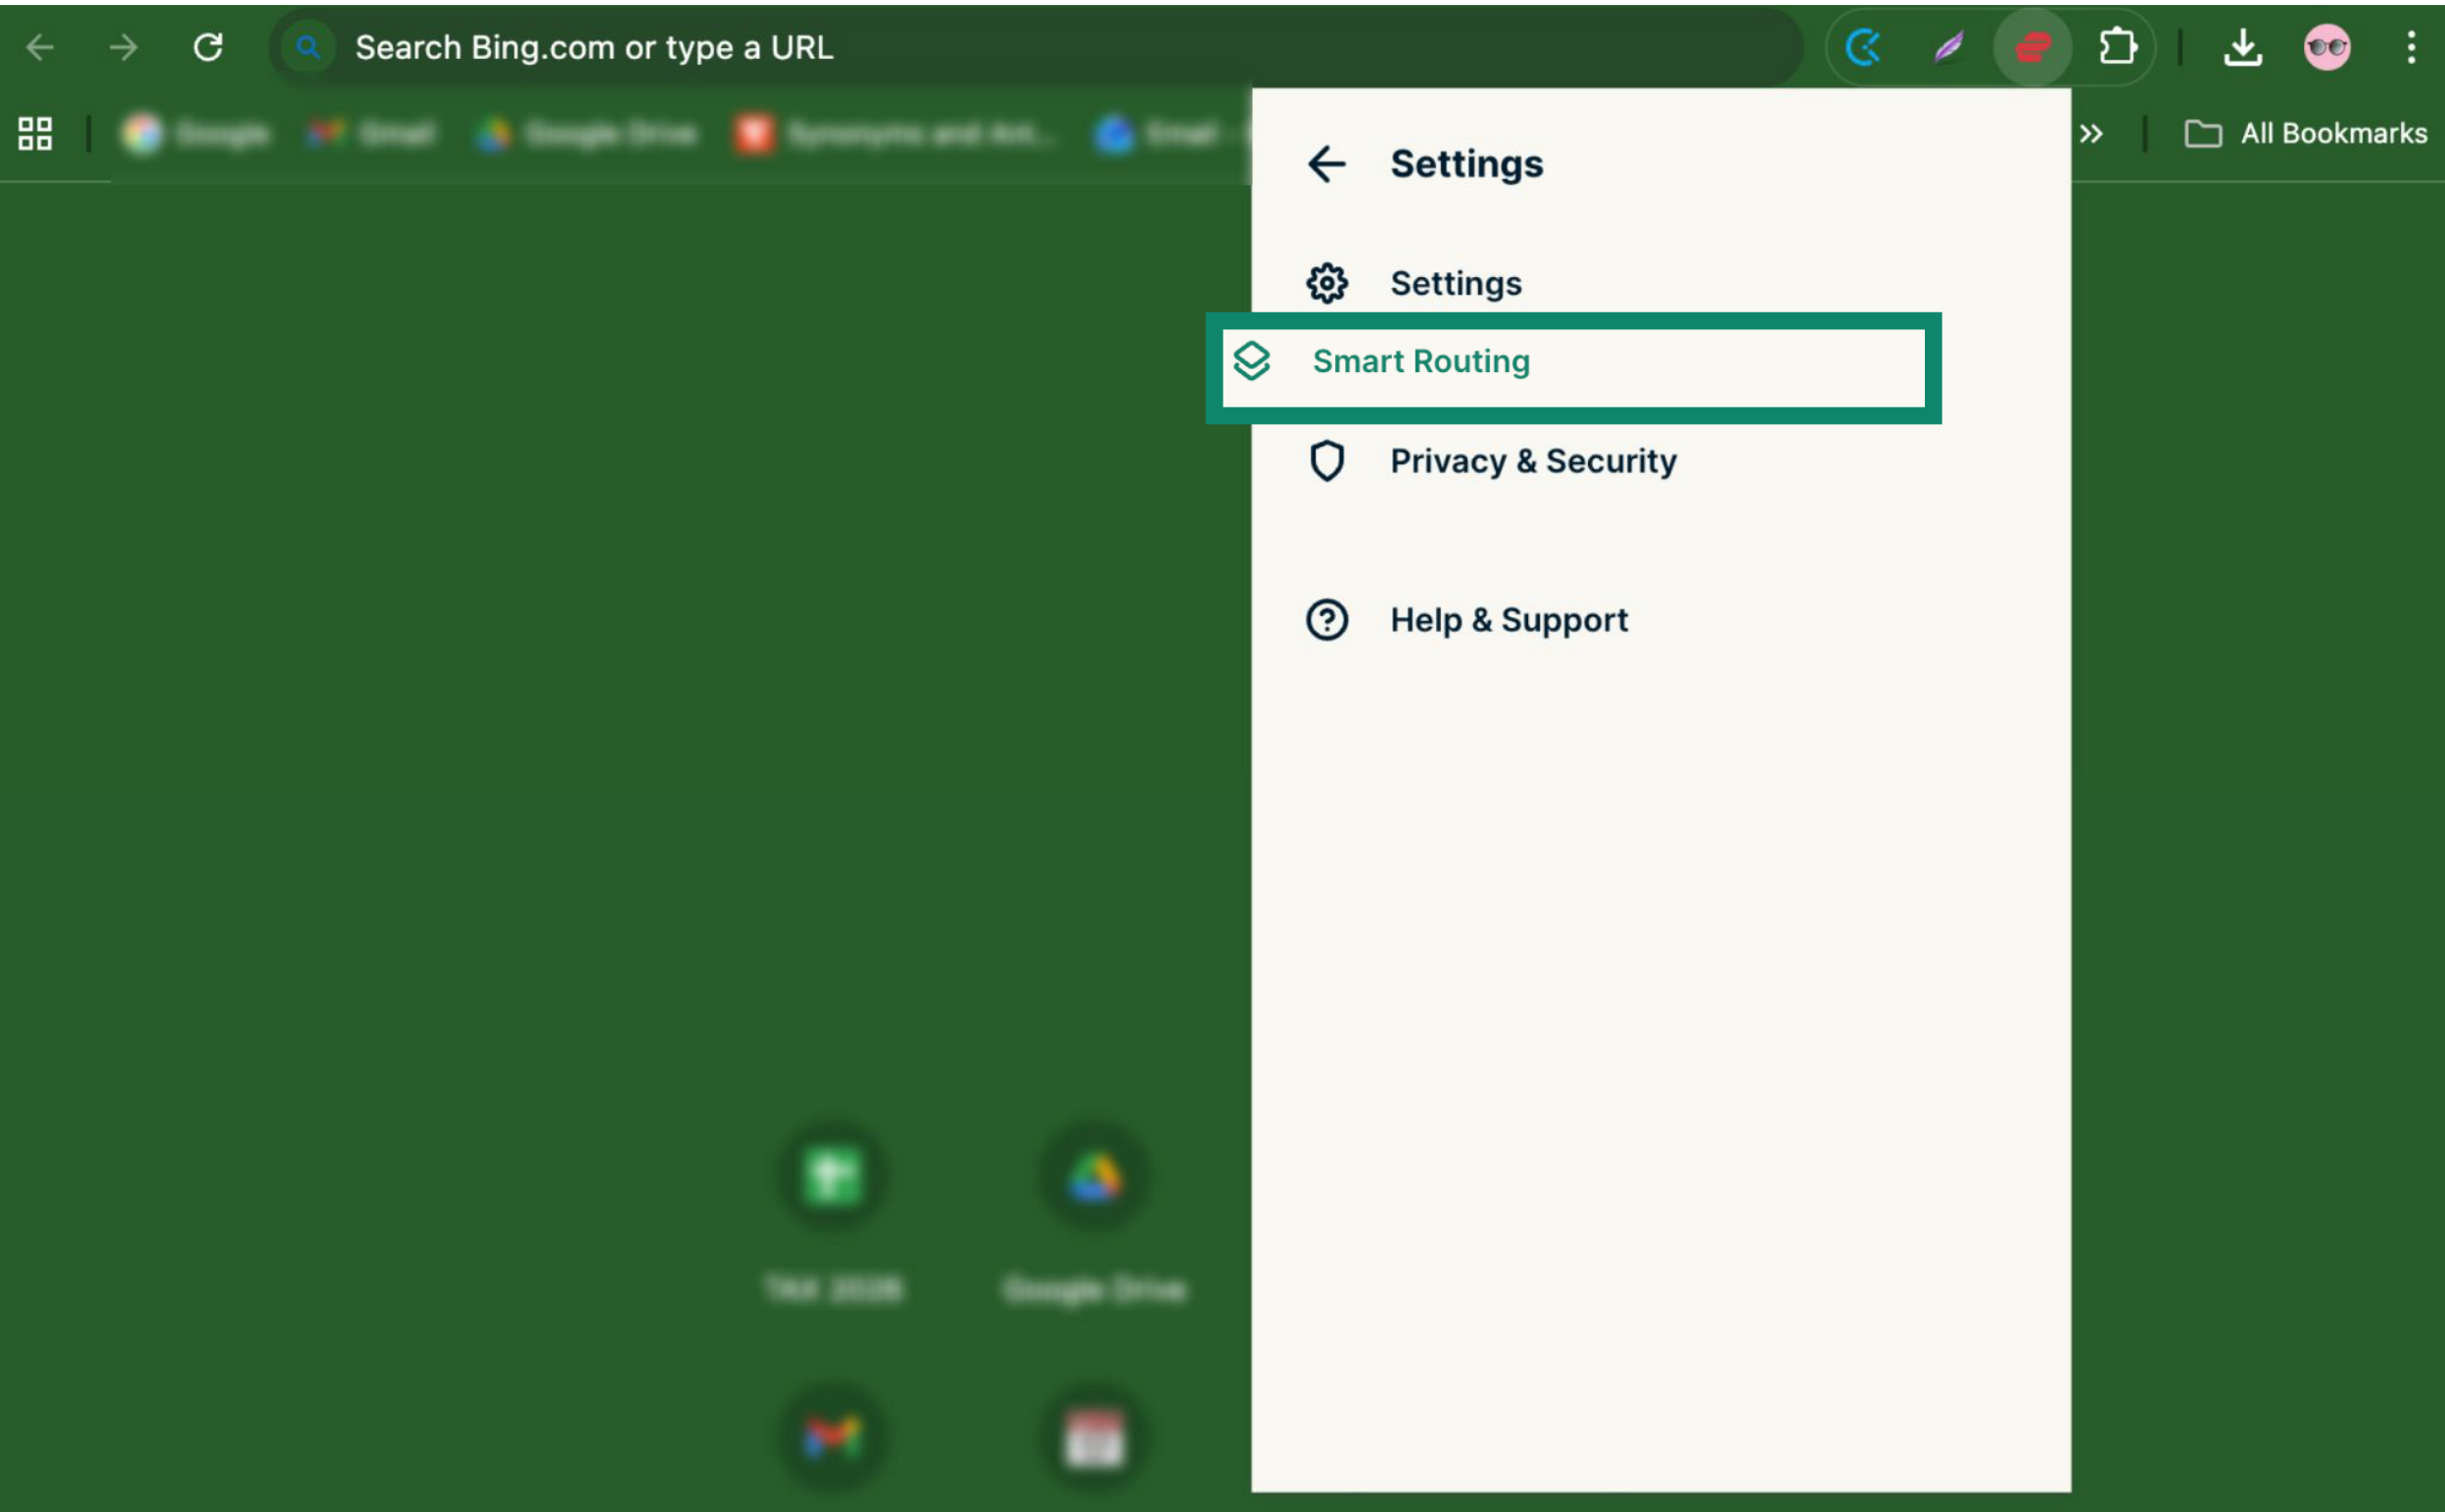Click the browser back navigation arrow

coord(40,47)
